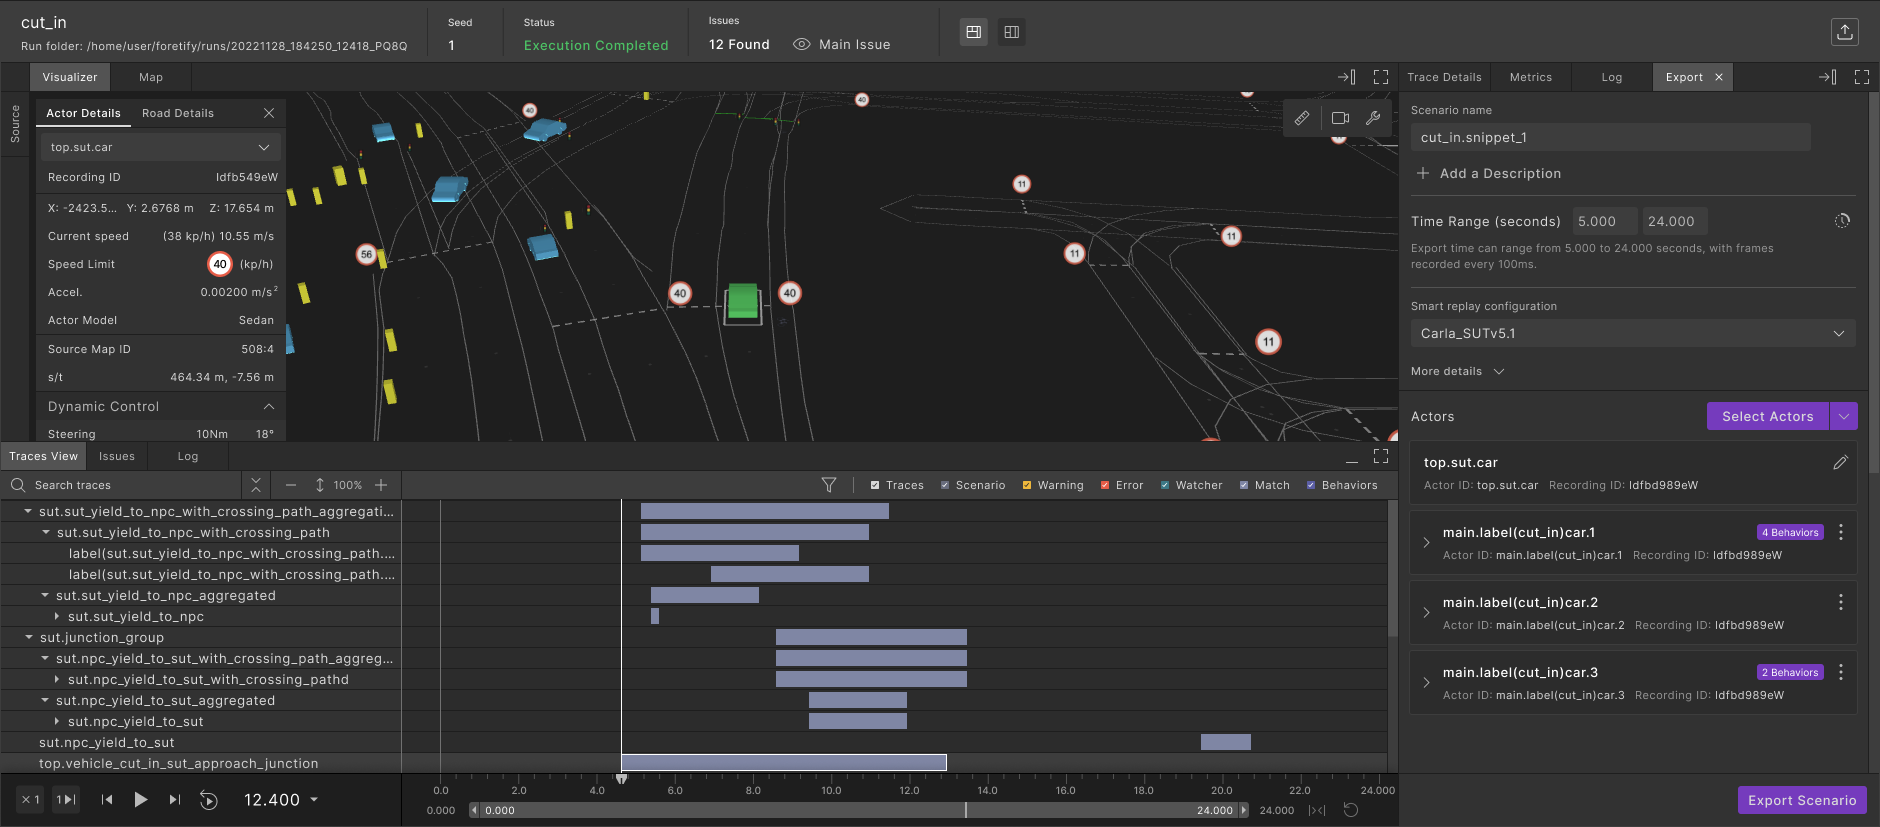The height and width of the screenshot is (827, 1880).
Task: Toggle the Scenario checkbox
Action: [x=945, y=485]
